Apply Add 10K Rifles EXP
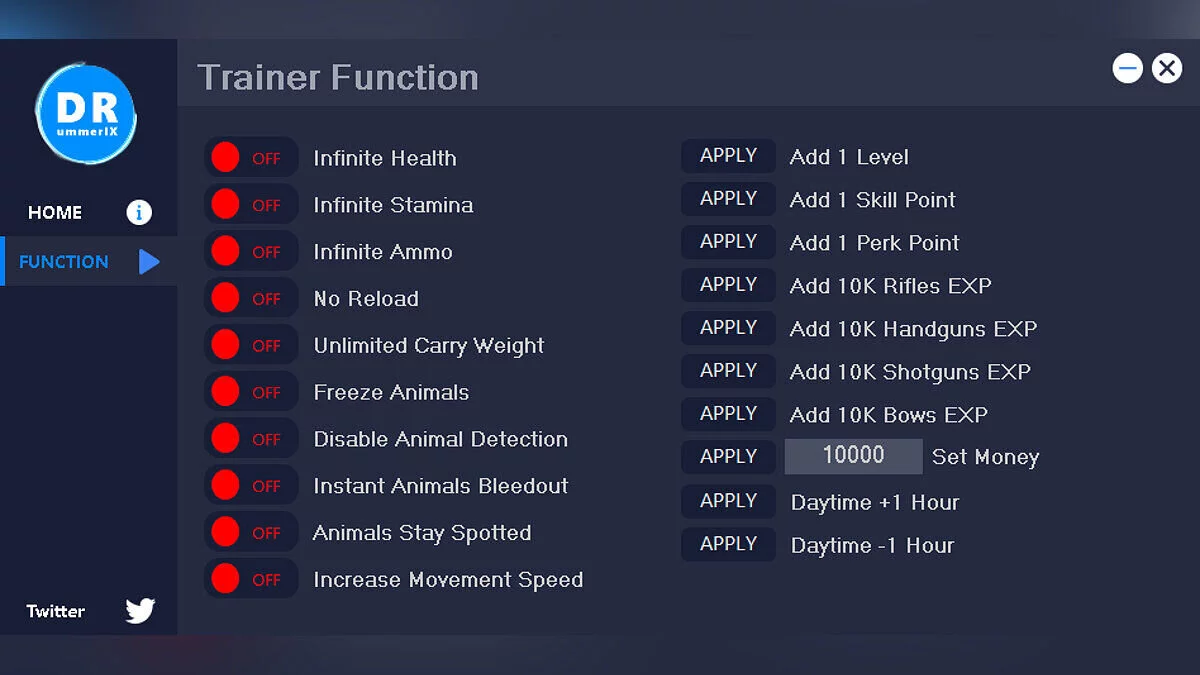This screenshot has height=675, width=1200. pyautogui.click(x=728, y=285)
